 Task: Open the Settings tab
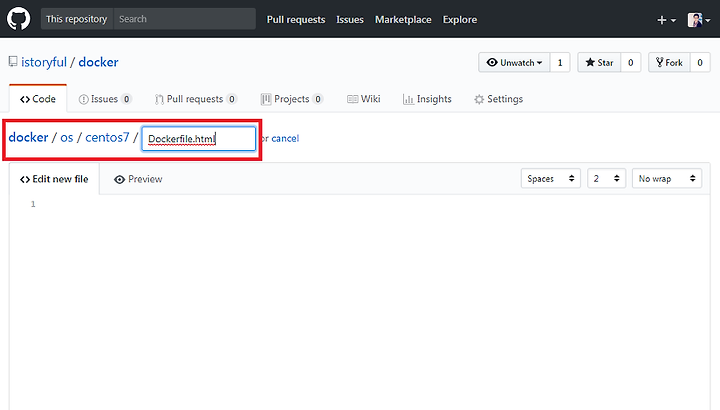click(x=498, y=99)
